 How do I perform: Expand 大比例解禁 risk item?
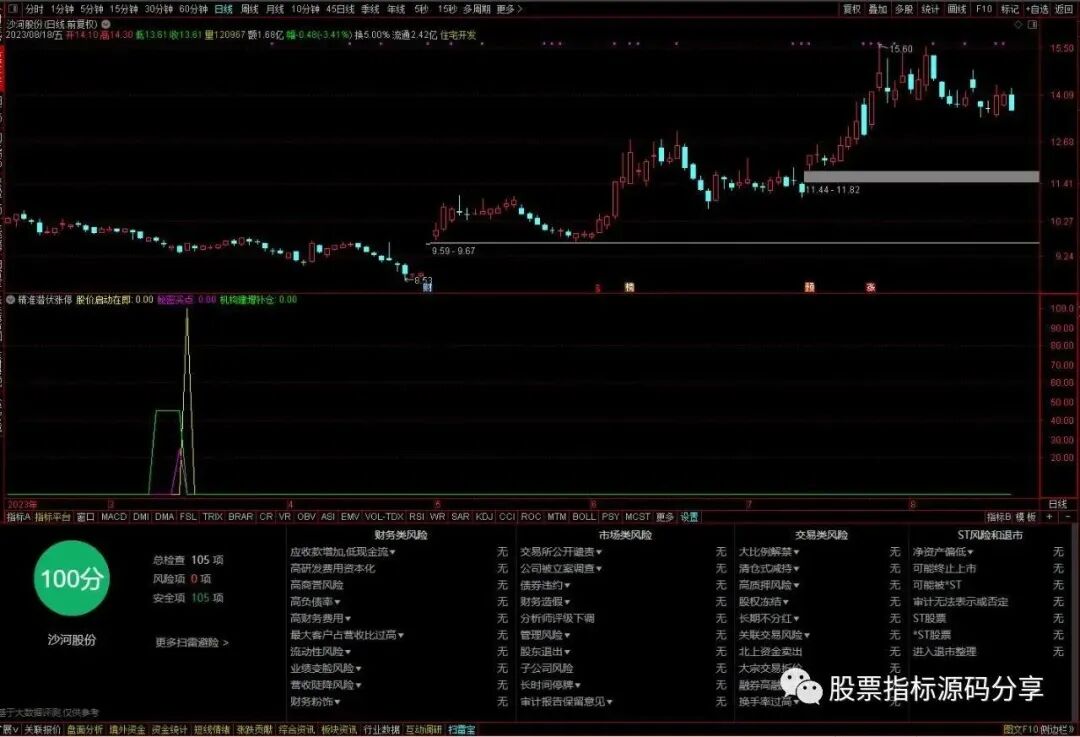(769, 552)
